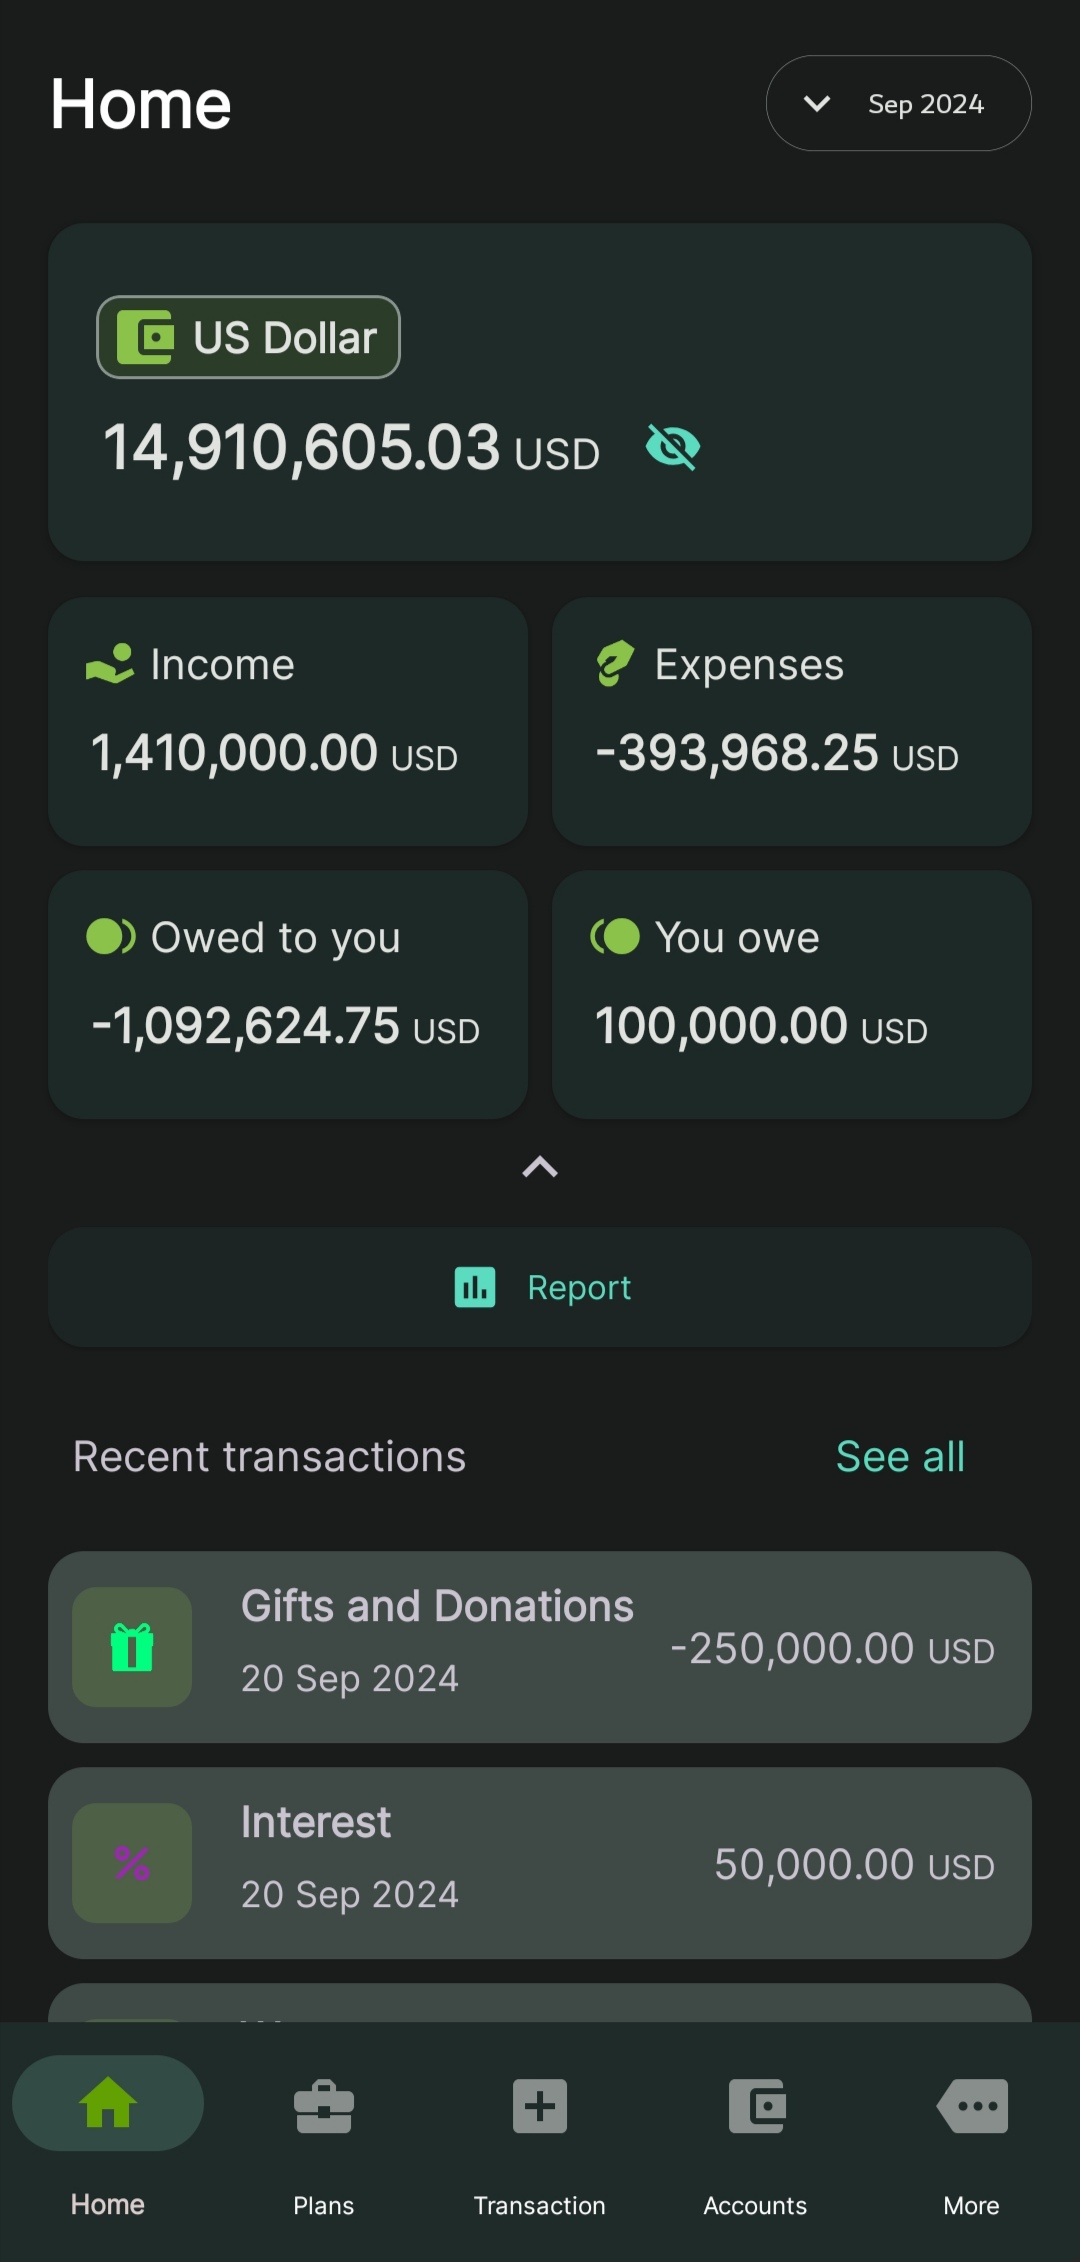Screen dimensions: 1080x2262
Task: Toggle balance visibility with the eye icon
Action: coord(673,447)
